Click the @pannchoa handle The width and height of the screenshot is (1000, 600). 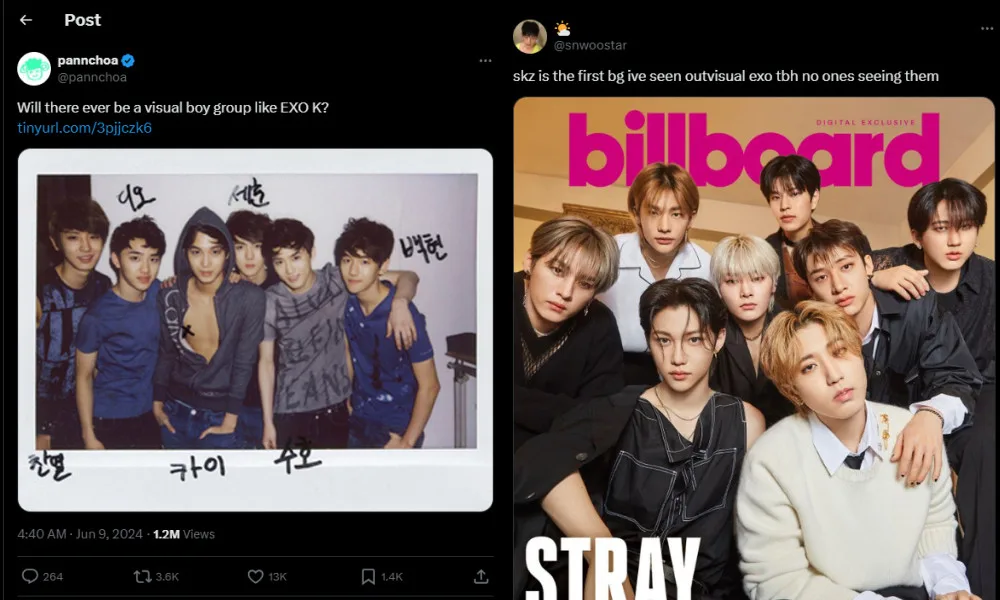coord(92,77)
